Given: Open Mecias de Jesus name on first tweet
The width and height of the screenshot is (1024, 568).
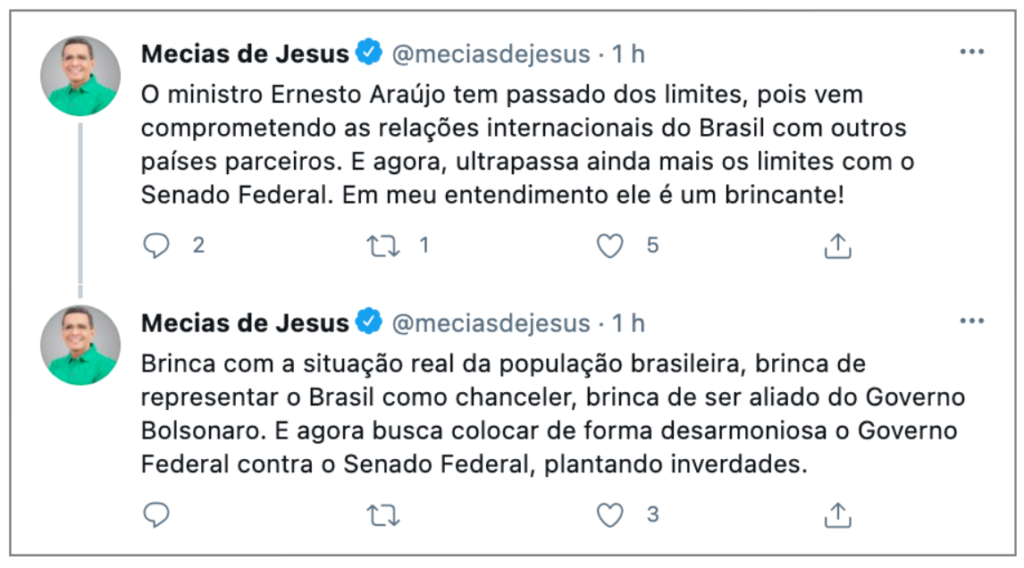Looking at the screenshot, I should pos(245,53).
